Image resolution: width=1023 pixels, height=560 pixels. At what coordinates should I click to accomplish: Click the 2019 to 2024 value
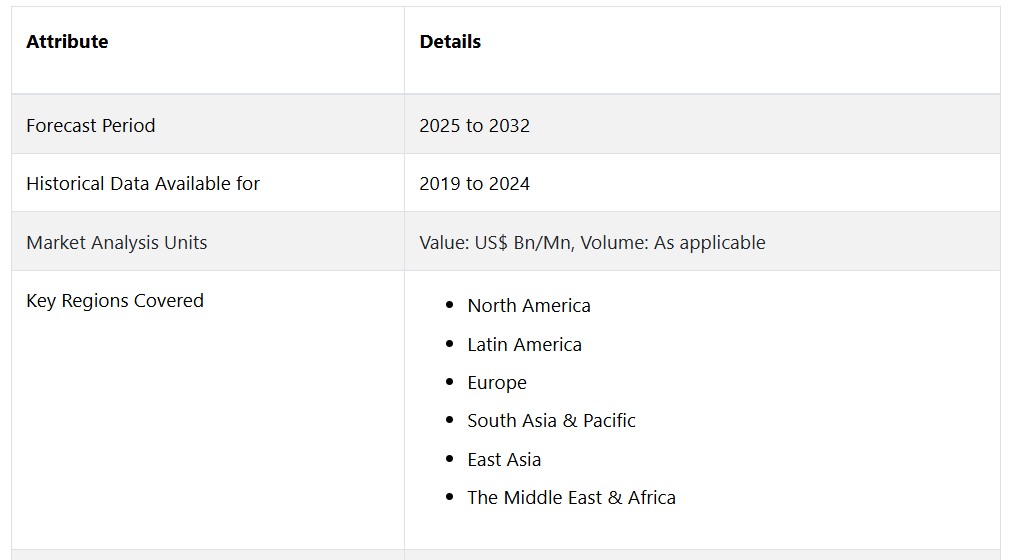(475, 184)
